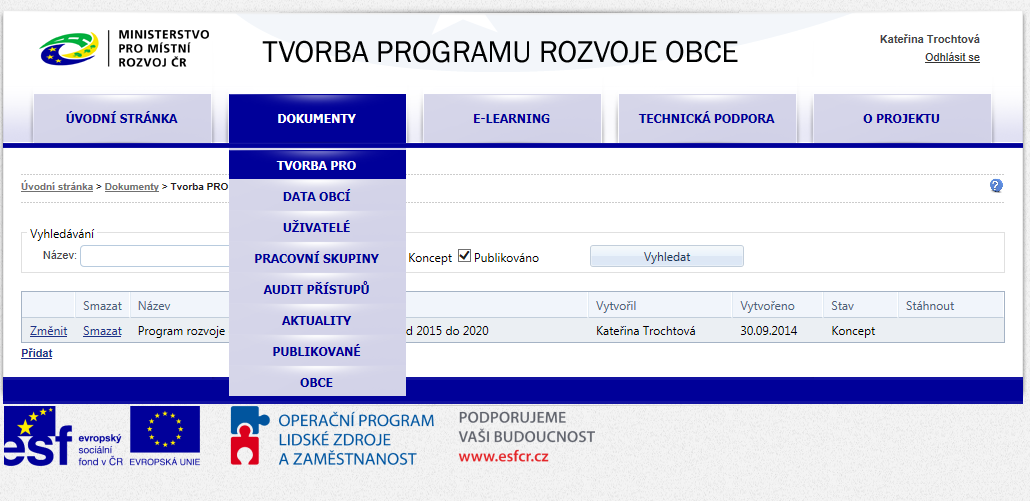Click Kateřina Trochtová in the Vytvořil column

pos(646,331)
